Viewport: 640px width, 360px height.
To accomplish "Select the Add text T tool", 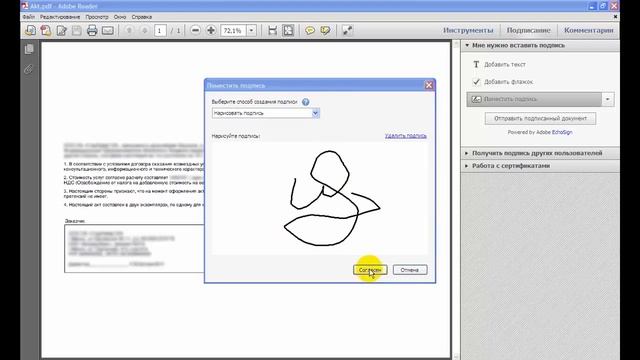I will click(500, 64).
